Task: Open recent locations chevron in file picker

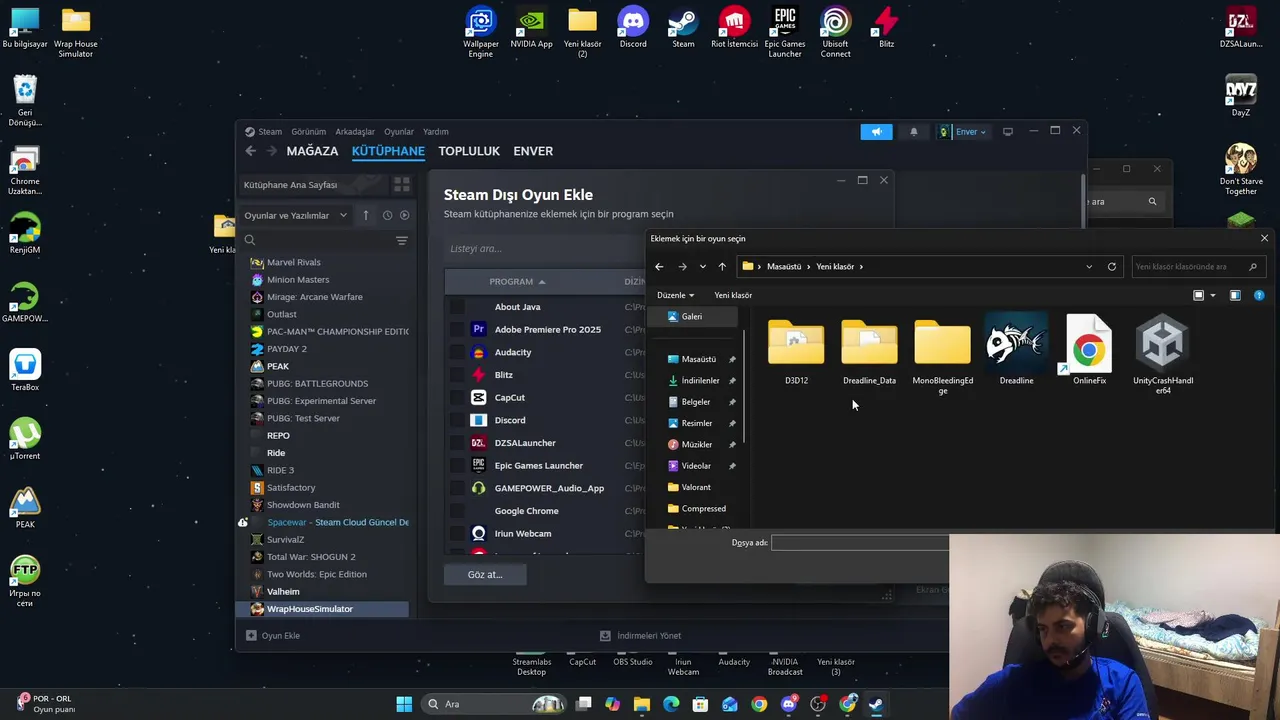Action: coord(703,267)
